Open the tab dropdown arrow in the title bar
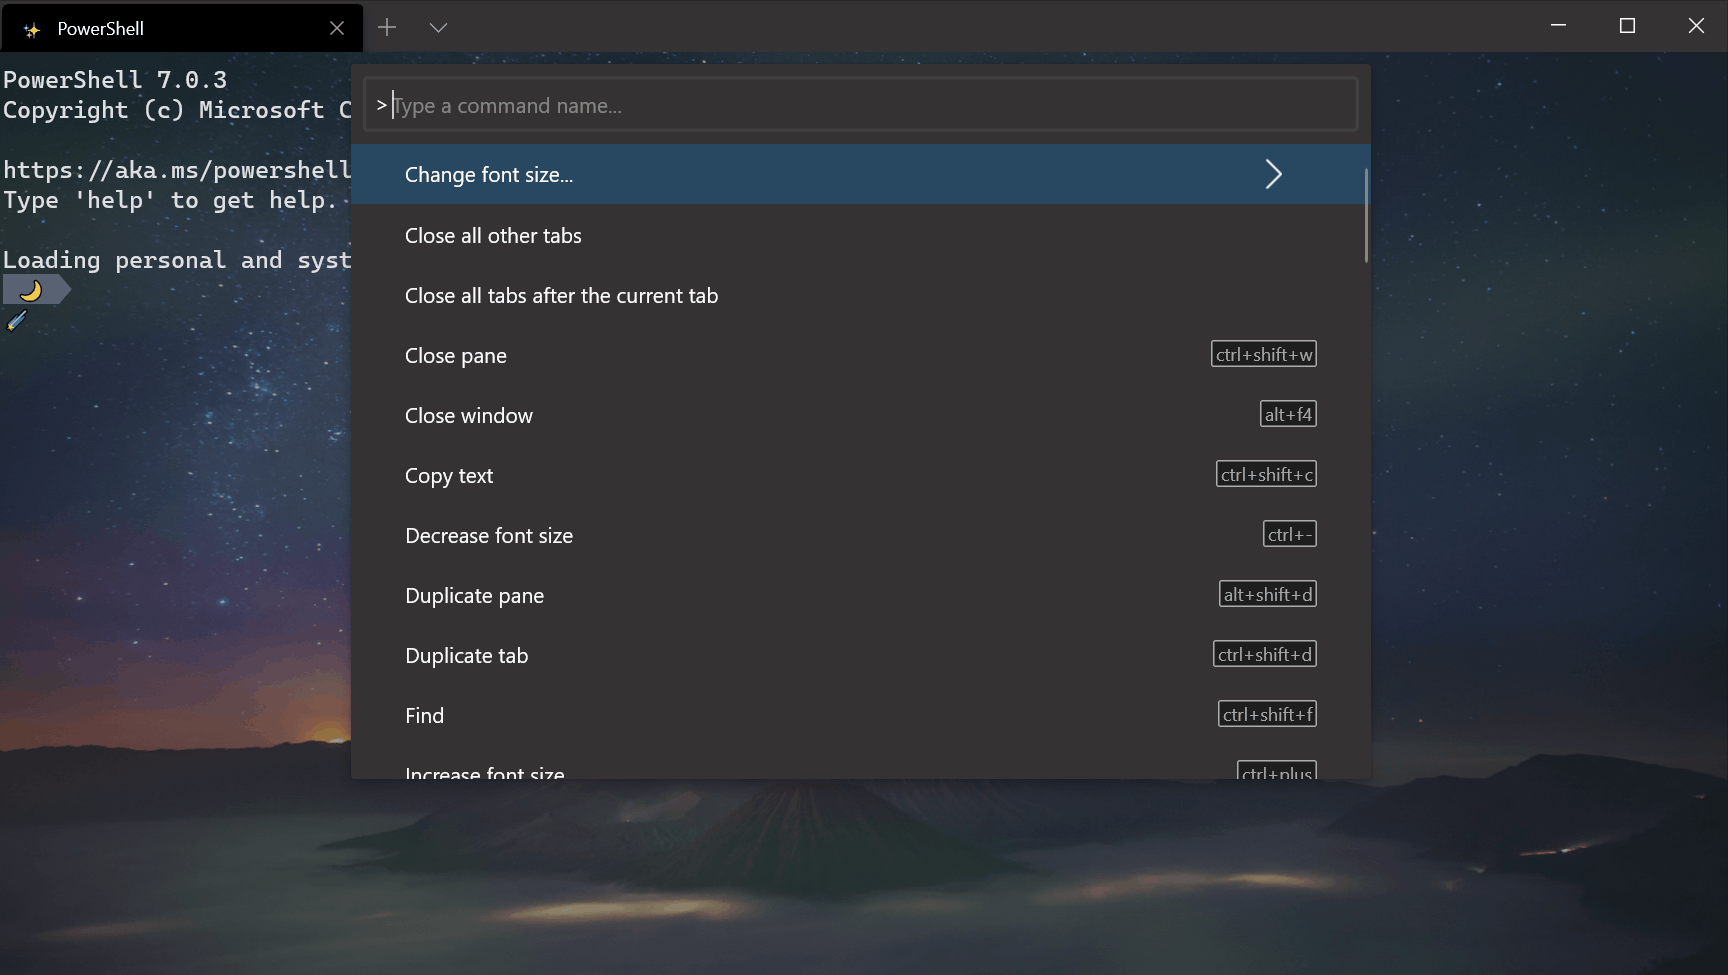The height and width of the screenshot is (975, 1728). [x=438, y=27]
